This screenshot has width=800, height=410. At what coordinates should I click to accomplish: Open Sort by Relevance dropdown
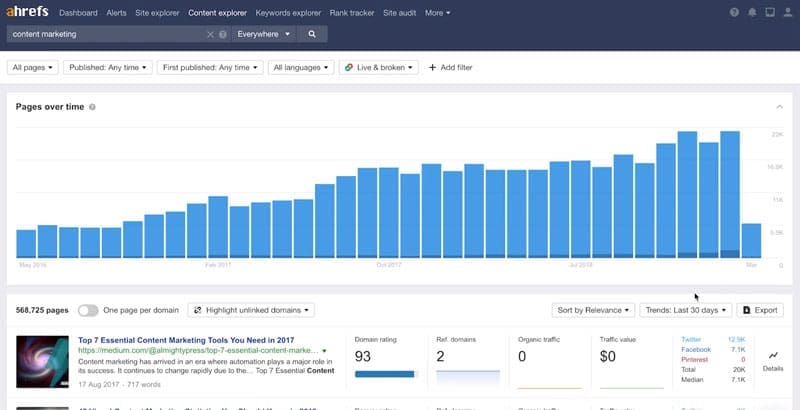[593, 310]
